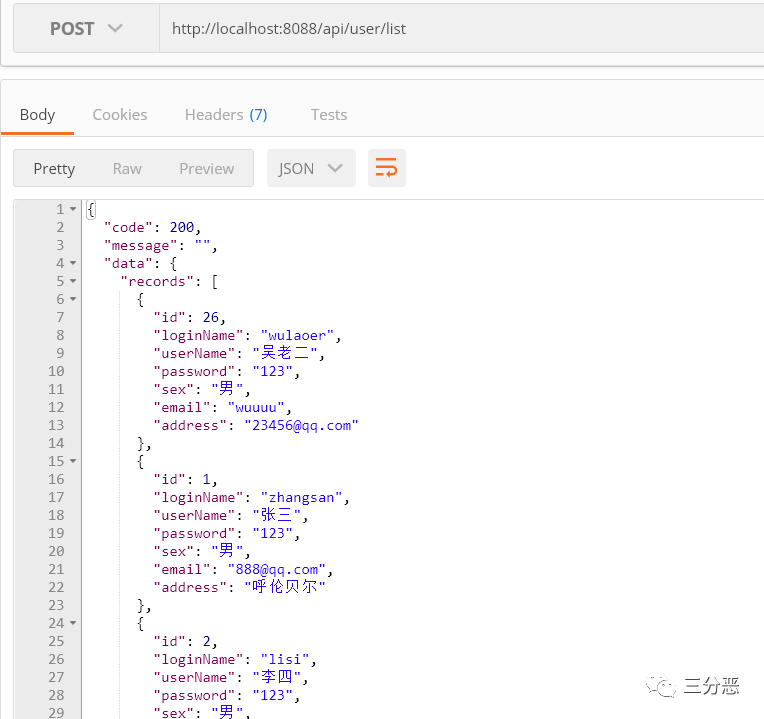Toggle line wrap icon

point(387,168)
